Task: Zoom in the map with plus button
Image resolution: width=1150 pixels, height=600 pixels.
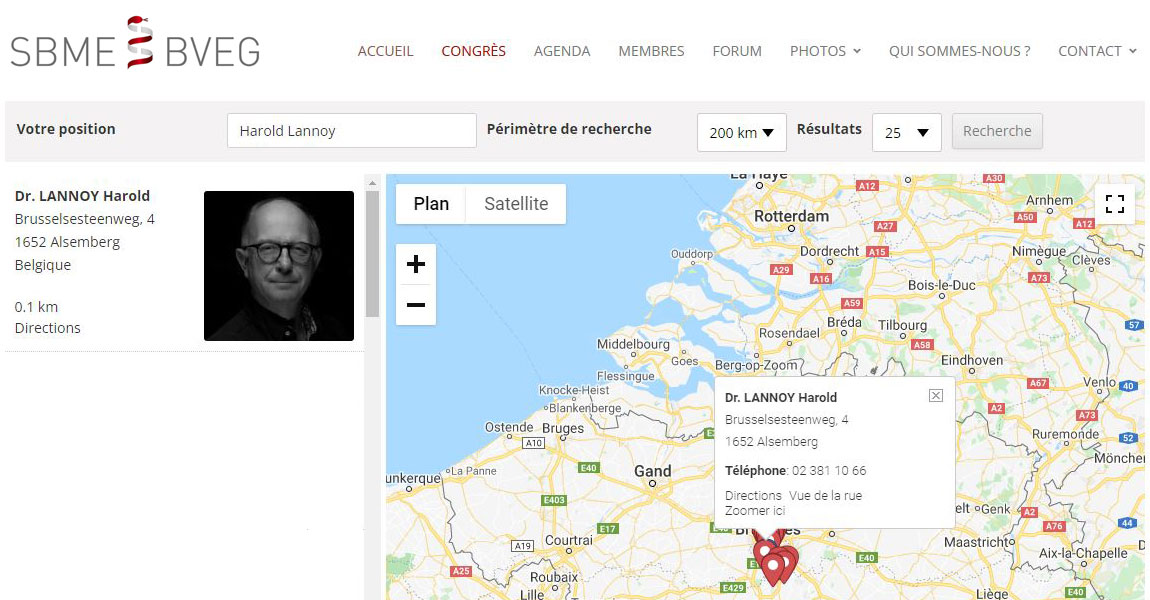Action: tap(416, 264)
